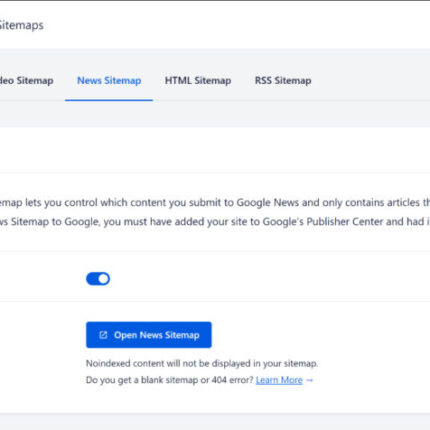This screenshot has height=430, width=430.
Task: Switch to the HTML Sitemap tab
Action: [x=198, y=80]
